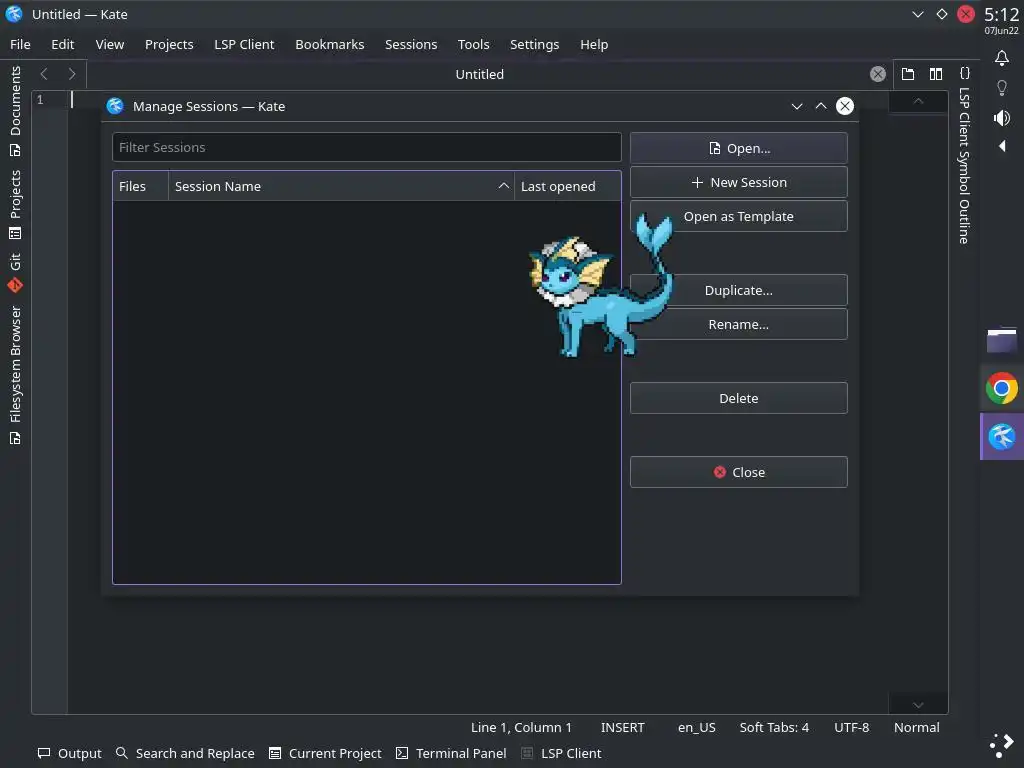
Task: Launch Google Chrome from the taskbar
Action: (x=1002, y=389)
